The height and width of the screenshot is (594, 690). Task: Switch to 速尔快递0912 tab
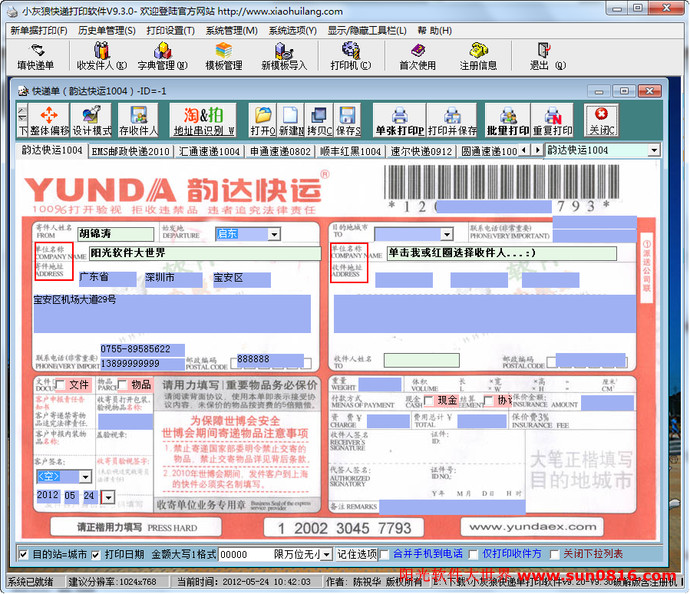(422, 151)
